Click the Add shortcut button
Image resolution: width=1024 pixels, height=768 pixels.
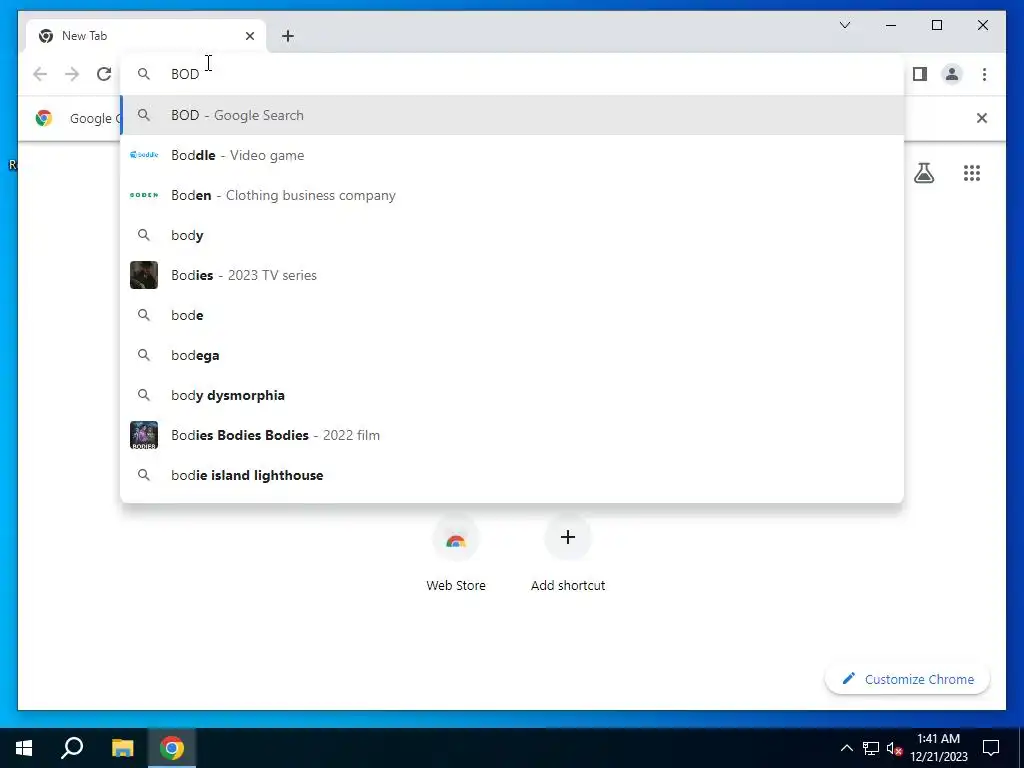click(568, 554)
